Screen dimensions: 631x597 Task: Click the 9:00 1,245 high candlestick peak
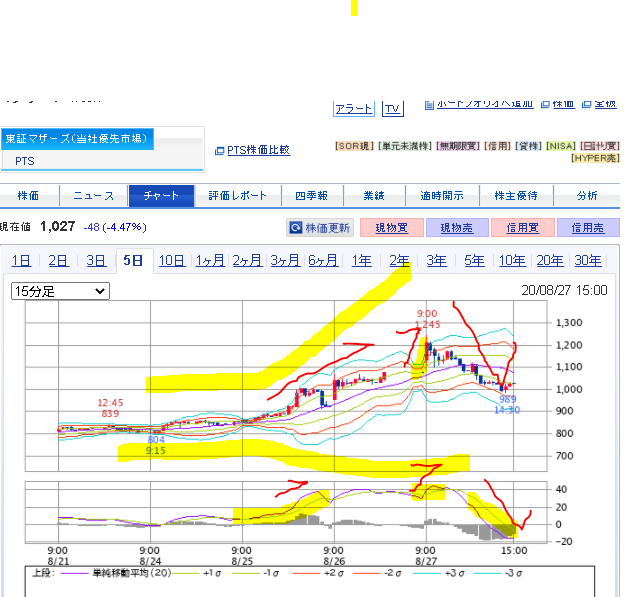[427, 343]
